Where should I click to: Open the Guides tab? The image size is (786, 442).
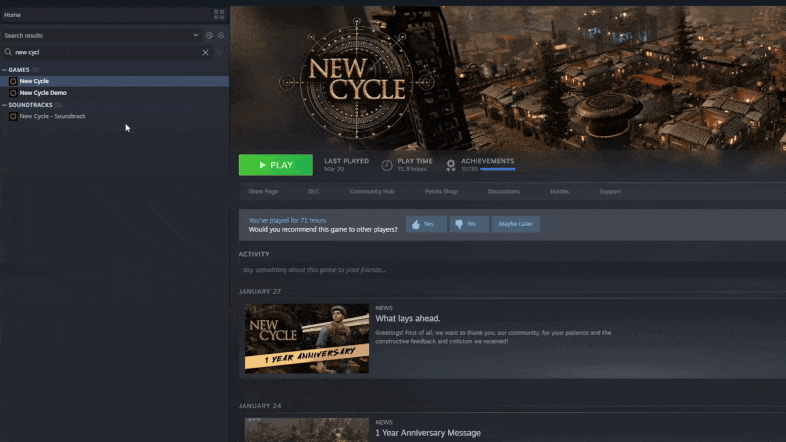(559, 191)
